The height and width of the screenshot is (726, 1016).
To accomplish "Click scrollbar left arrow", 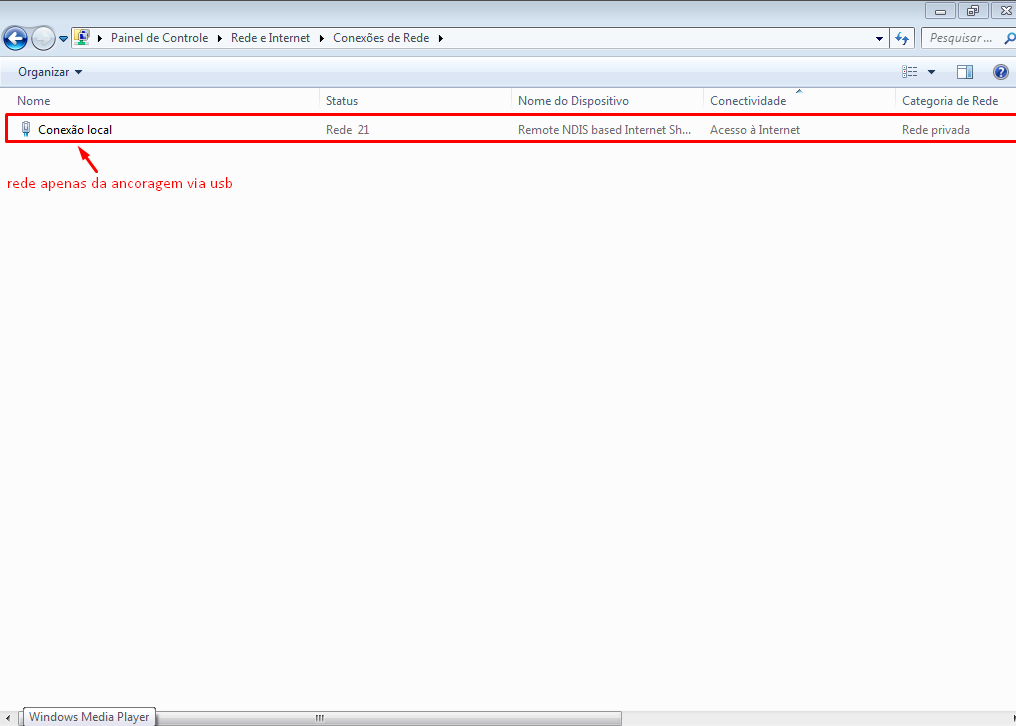I will tap(8, 718).
